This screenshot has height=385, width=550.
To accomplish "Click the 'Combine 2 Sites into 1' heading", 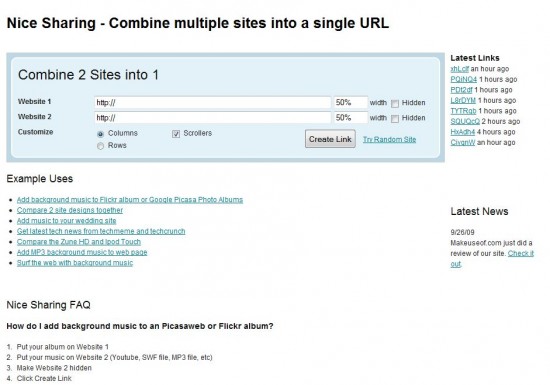I will [x=88, y=75].
